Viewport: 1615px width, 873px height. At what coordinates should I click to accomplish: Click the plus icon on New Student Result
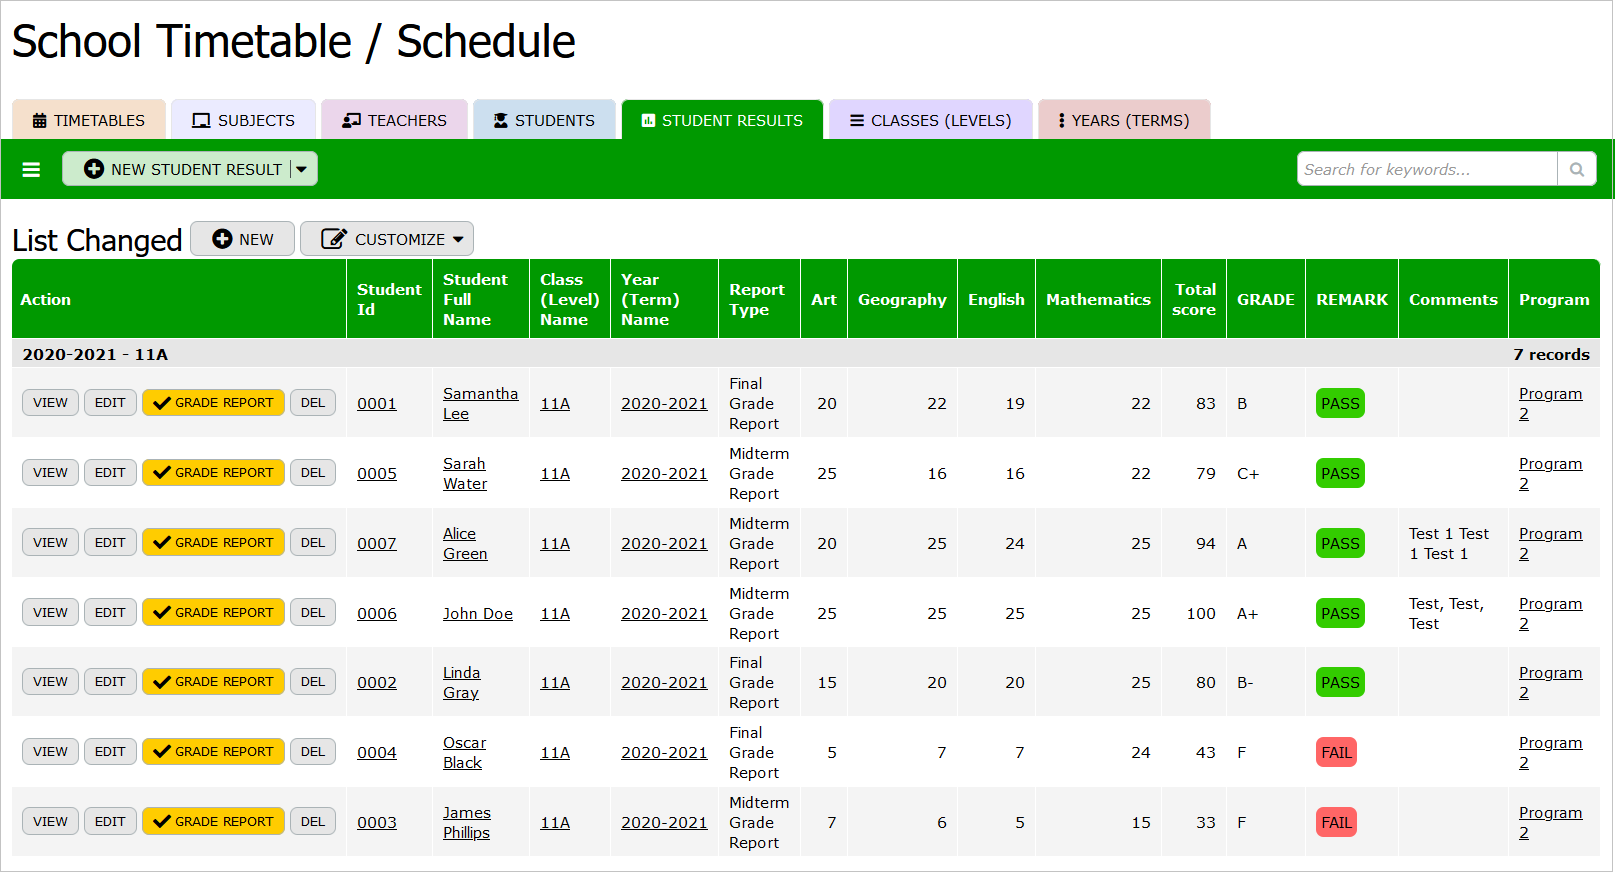point(94,170)
